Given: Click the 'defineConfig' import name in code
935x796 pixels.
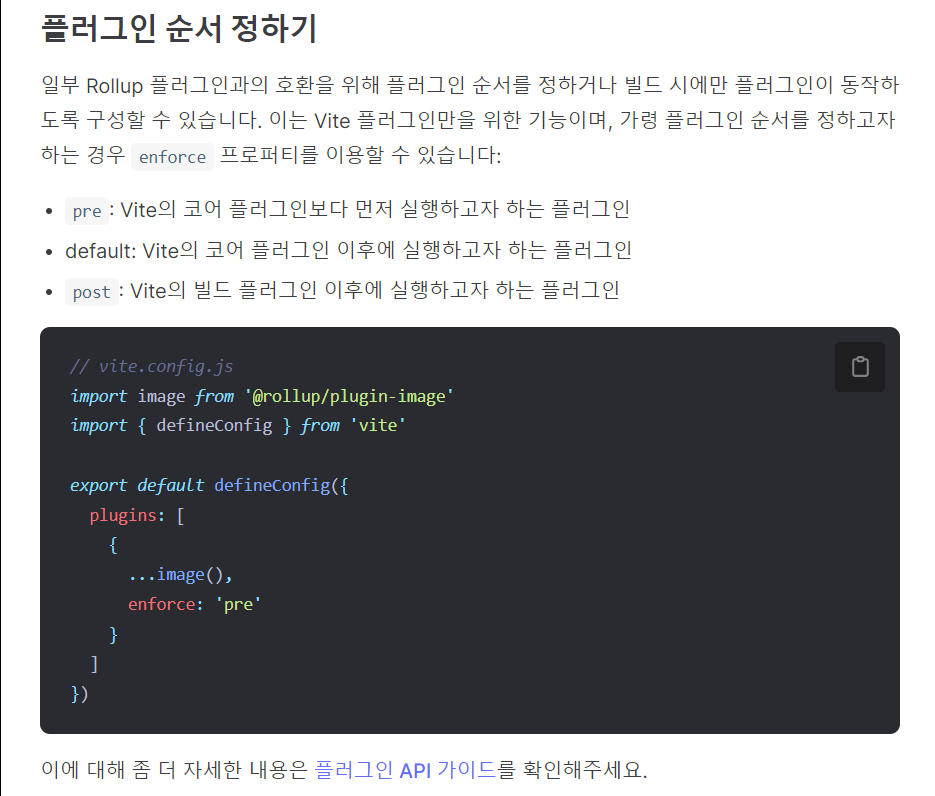Looking at the screenshot, I should [214, 425].
